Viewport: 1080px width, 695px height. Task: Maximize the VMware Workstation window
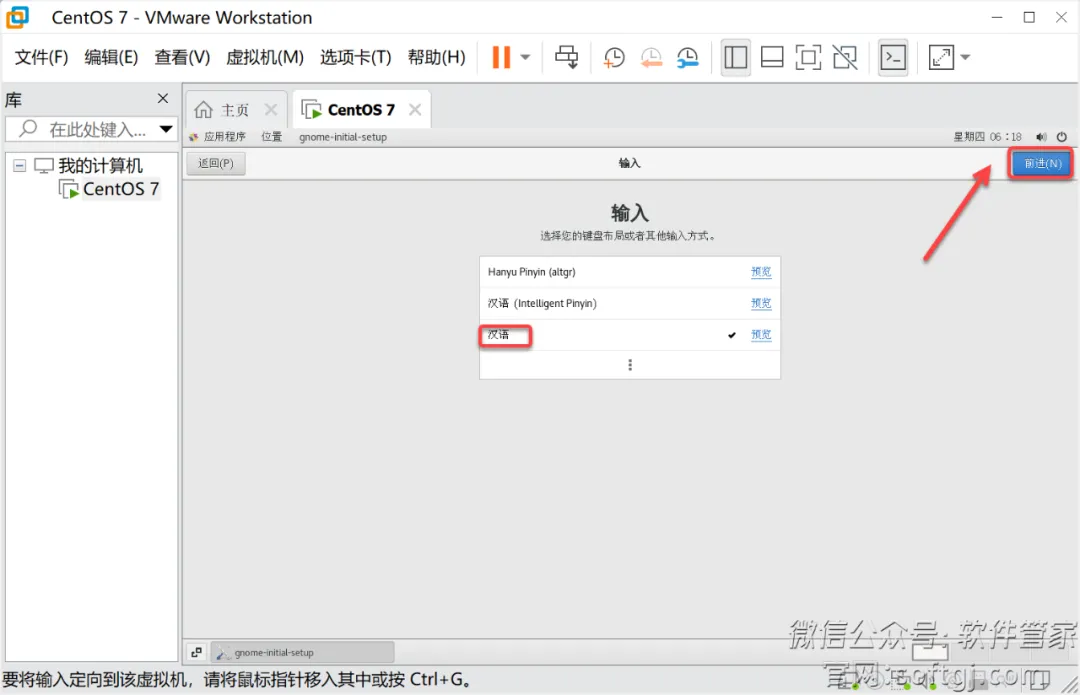coord(1029,17)
